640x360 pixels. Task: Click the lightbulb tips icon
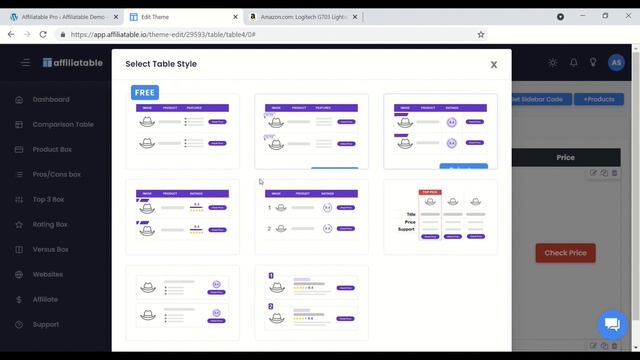(x=593, y=62)
